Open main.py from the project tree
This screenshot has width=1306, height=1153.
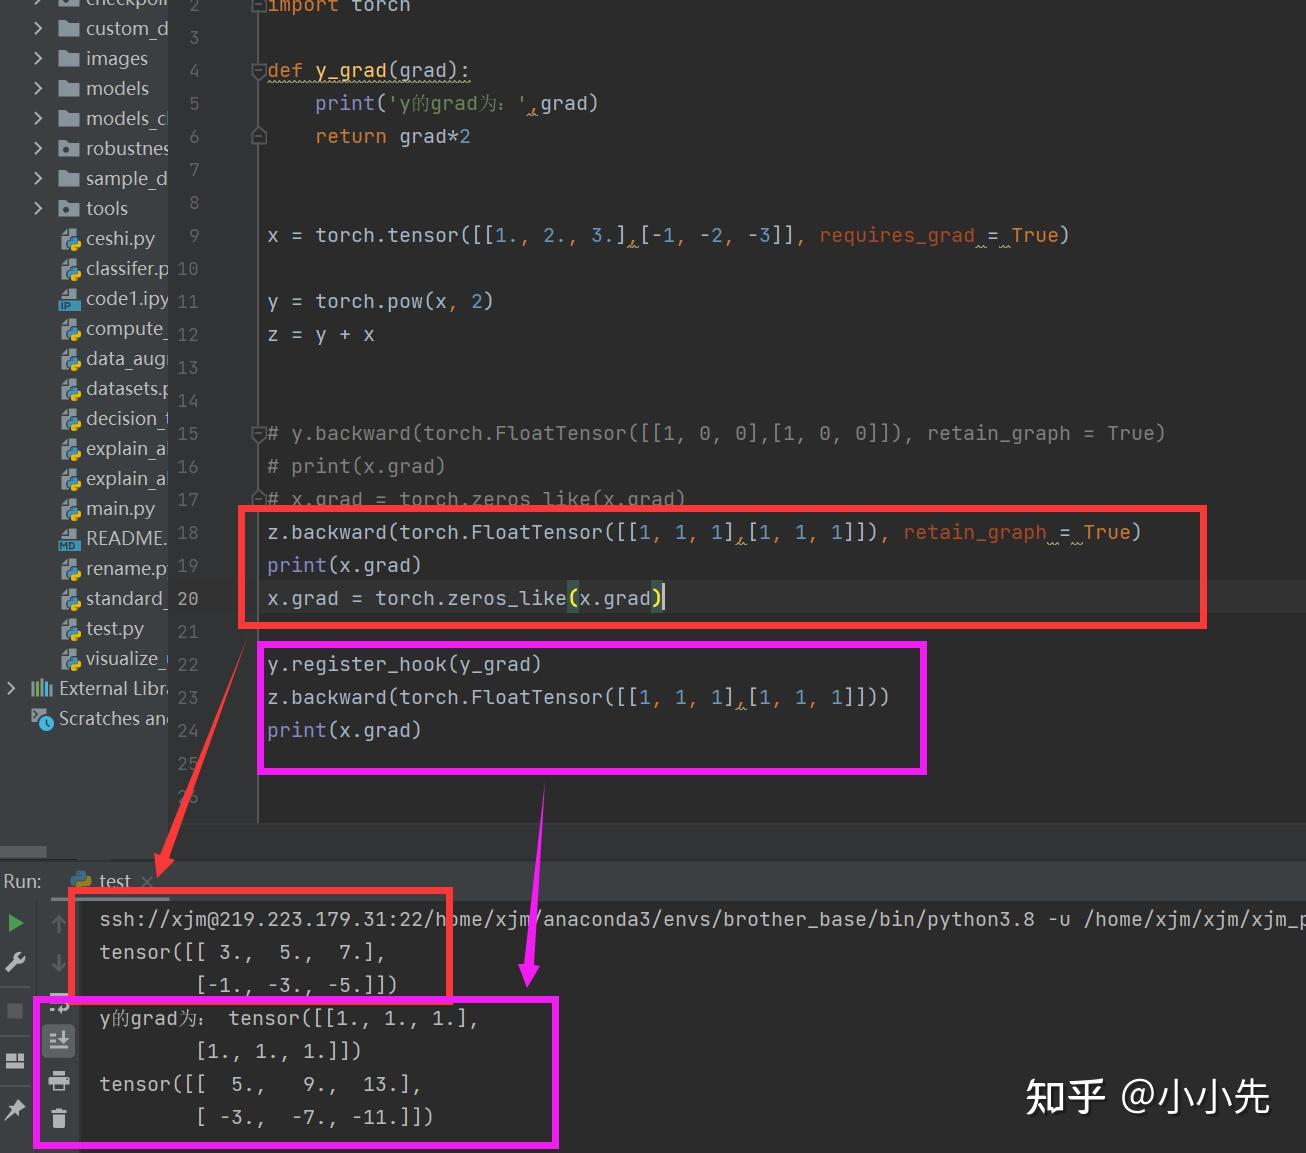click(120, 508)
